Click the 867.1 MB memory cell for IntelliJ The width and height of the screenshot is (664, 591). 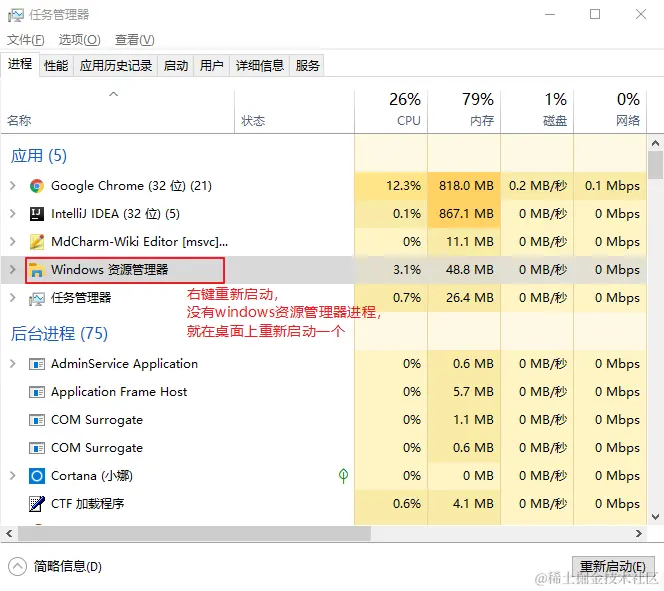click(x=464, y=214)
